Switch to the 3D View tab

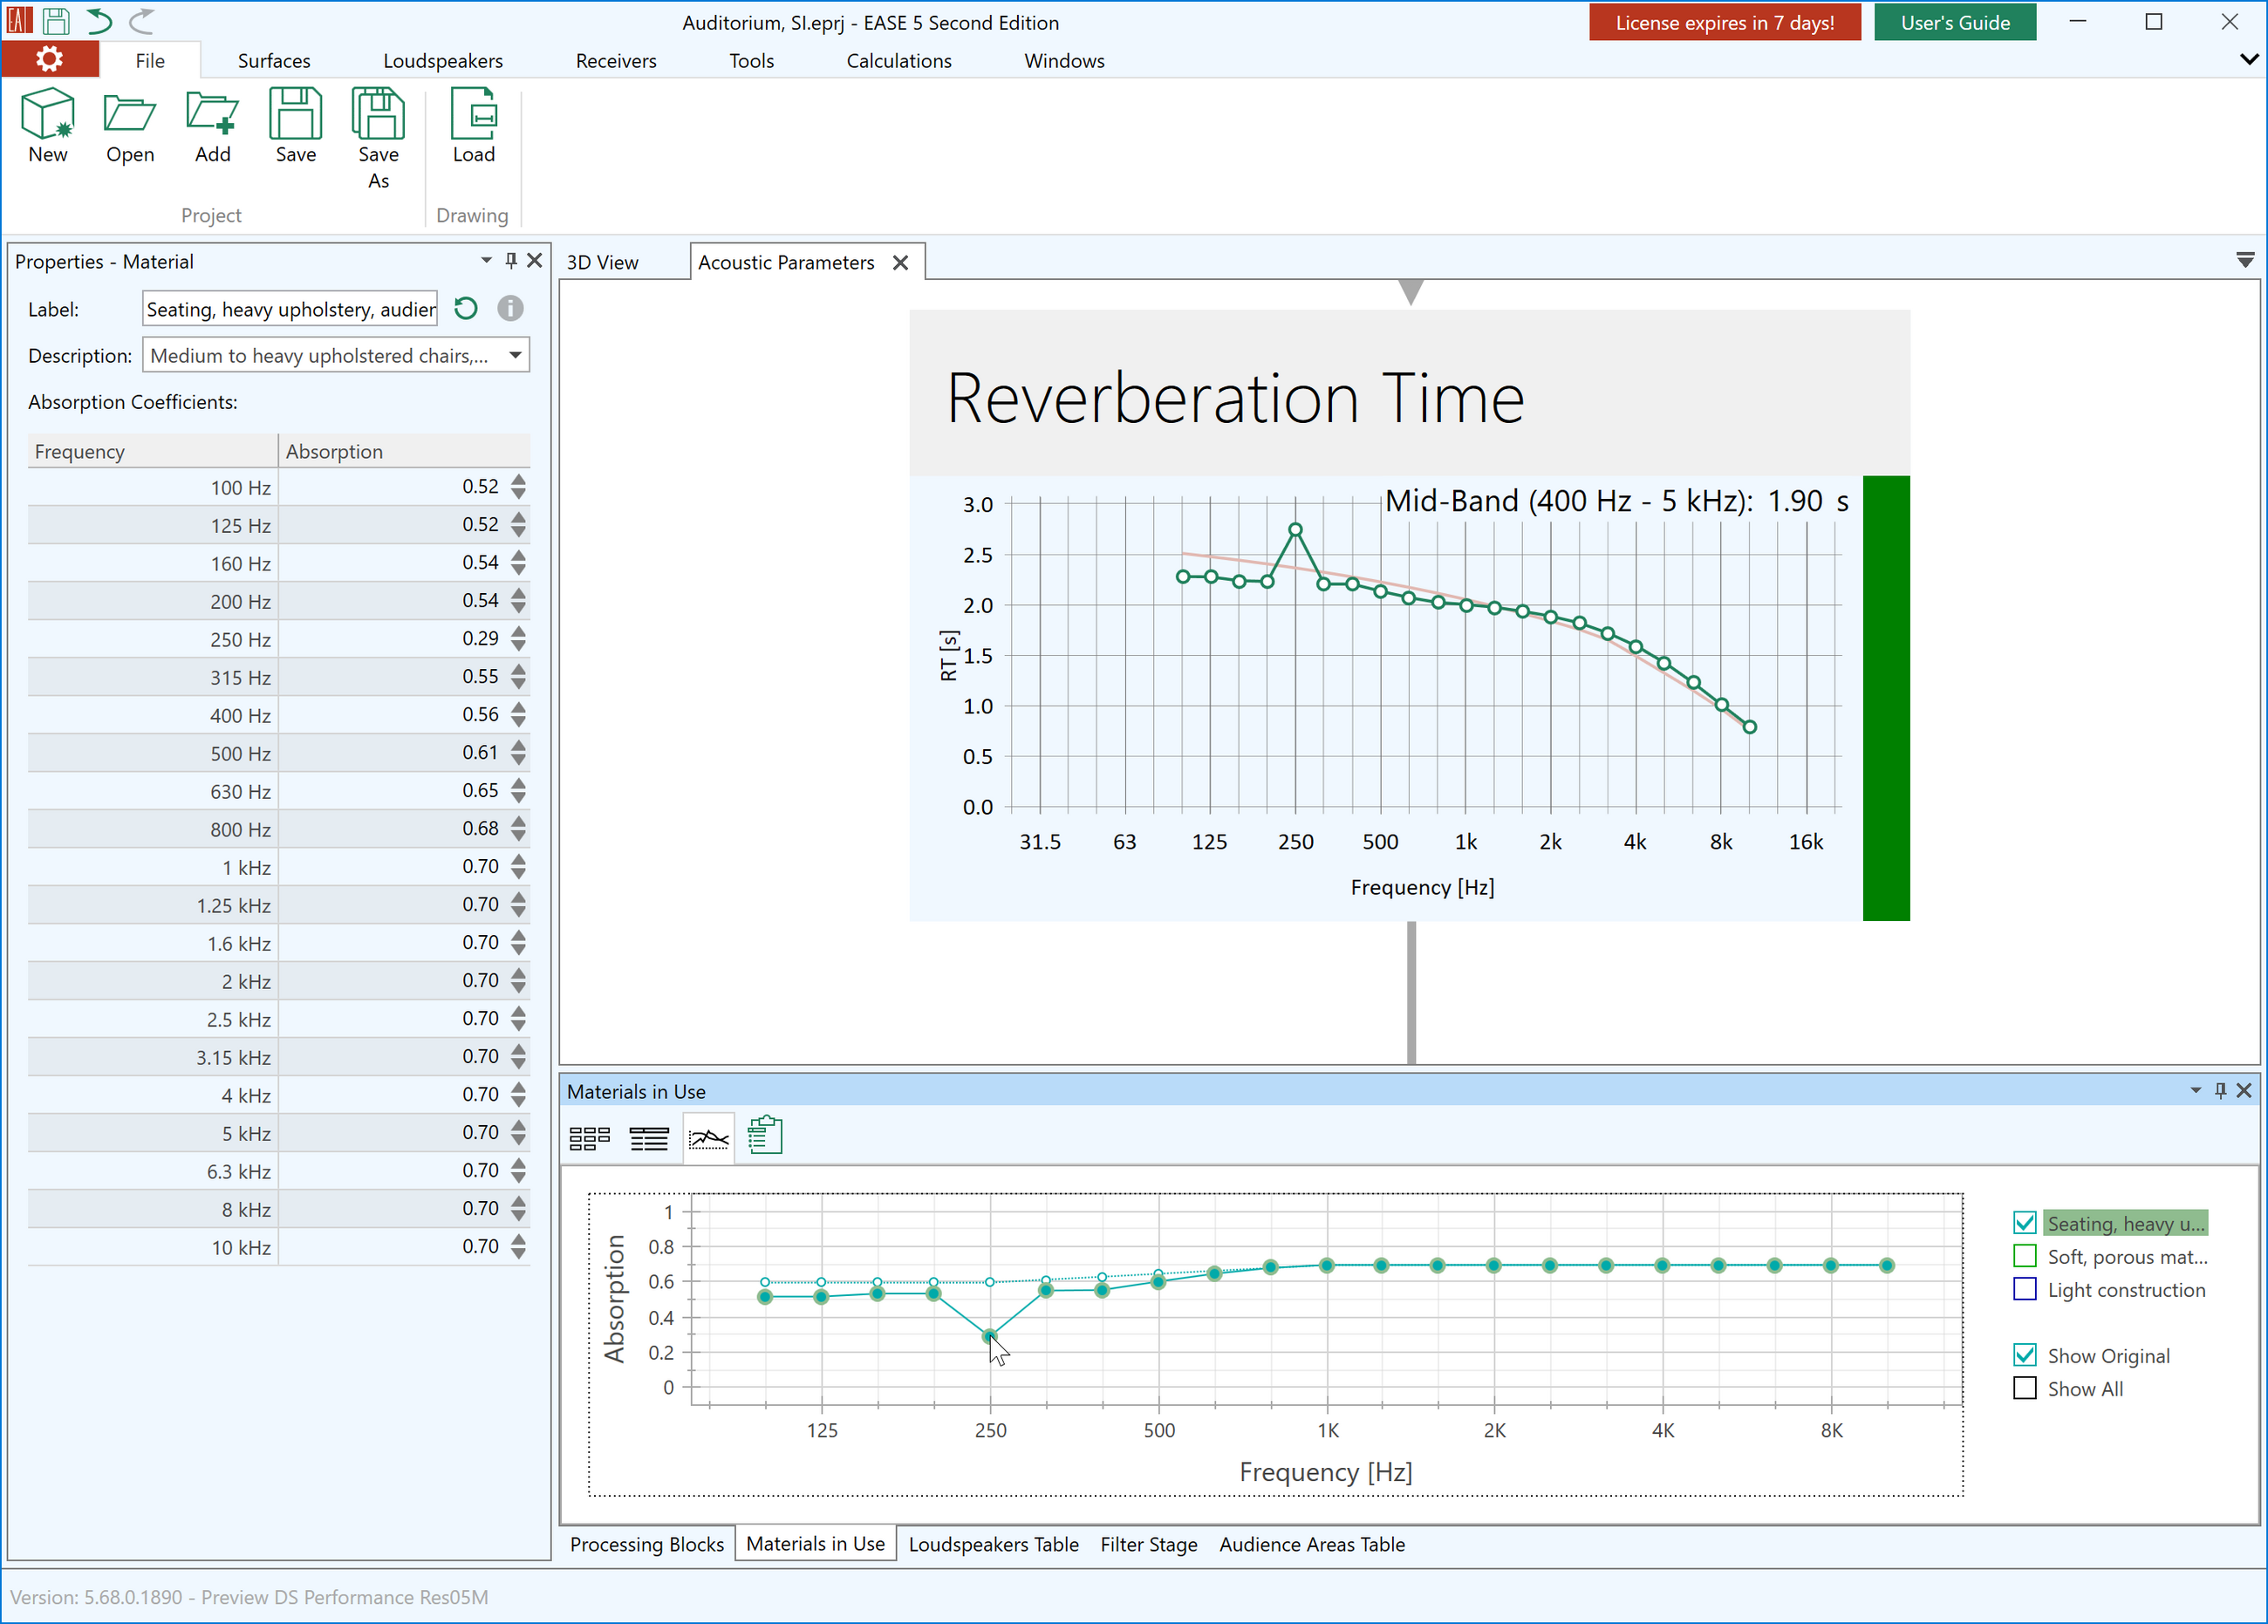(602, 262)
